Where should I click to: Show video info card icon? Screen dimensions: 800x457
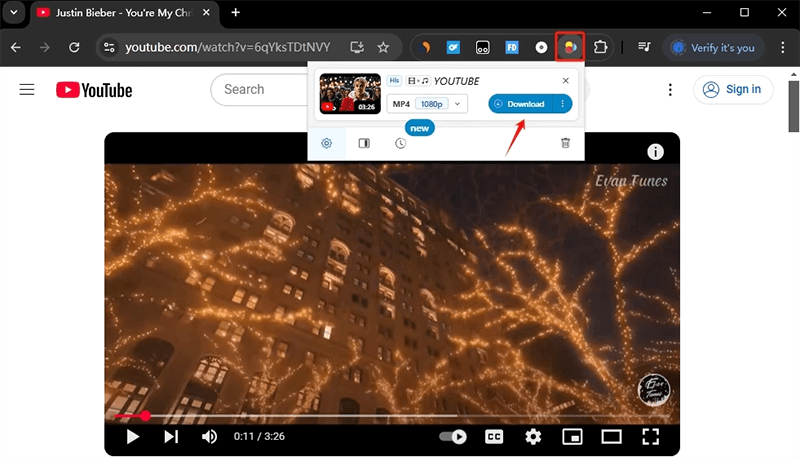pyautogui.click(x=655, y=151)
